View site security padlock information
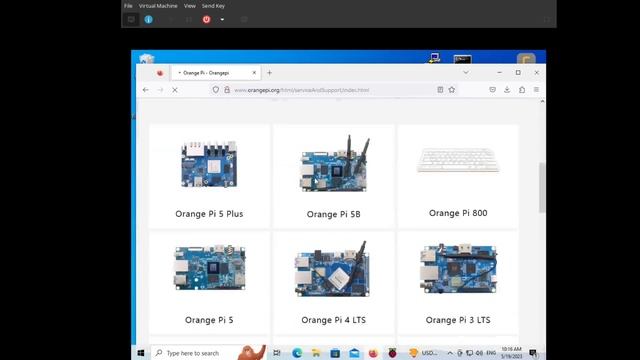The height and width of the screenshot is (360, 640). click(x=227, y=90)
